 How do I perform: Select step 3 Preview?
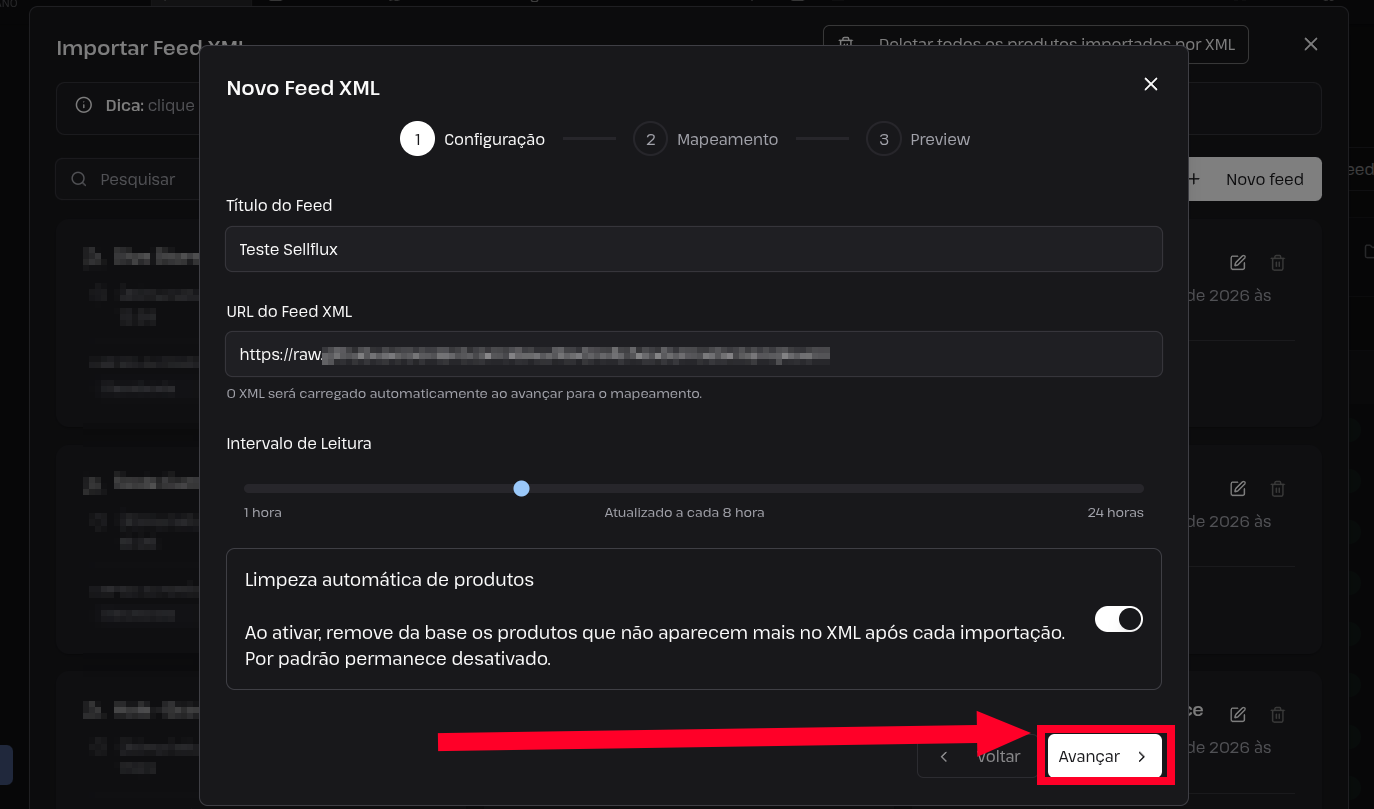(x=919, y=139)
